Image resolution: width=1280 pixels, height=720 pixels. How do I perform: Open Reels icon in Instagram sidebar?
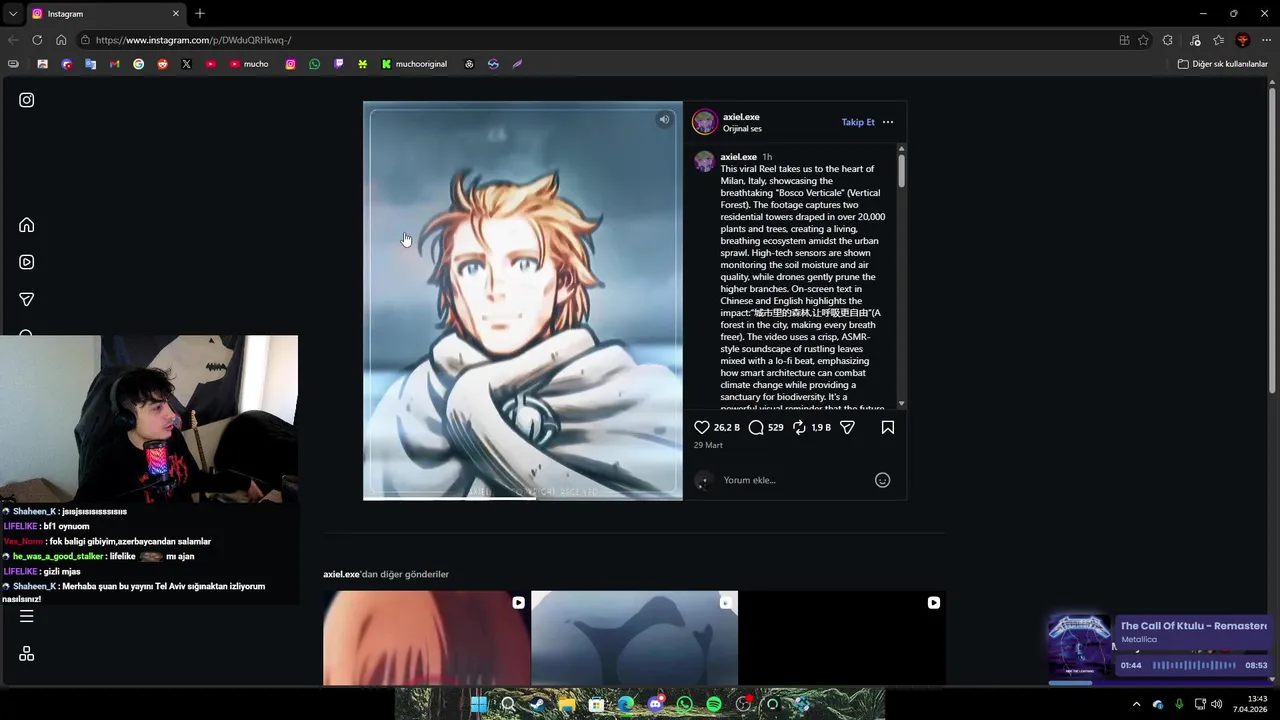(x=27, y=262)
